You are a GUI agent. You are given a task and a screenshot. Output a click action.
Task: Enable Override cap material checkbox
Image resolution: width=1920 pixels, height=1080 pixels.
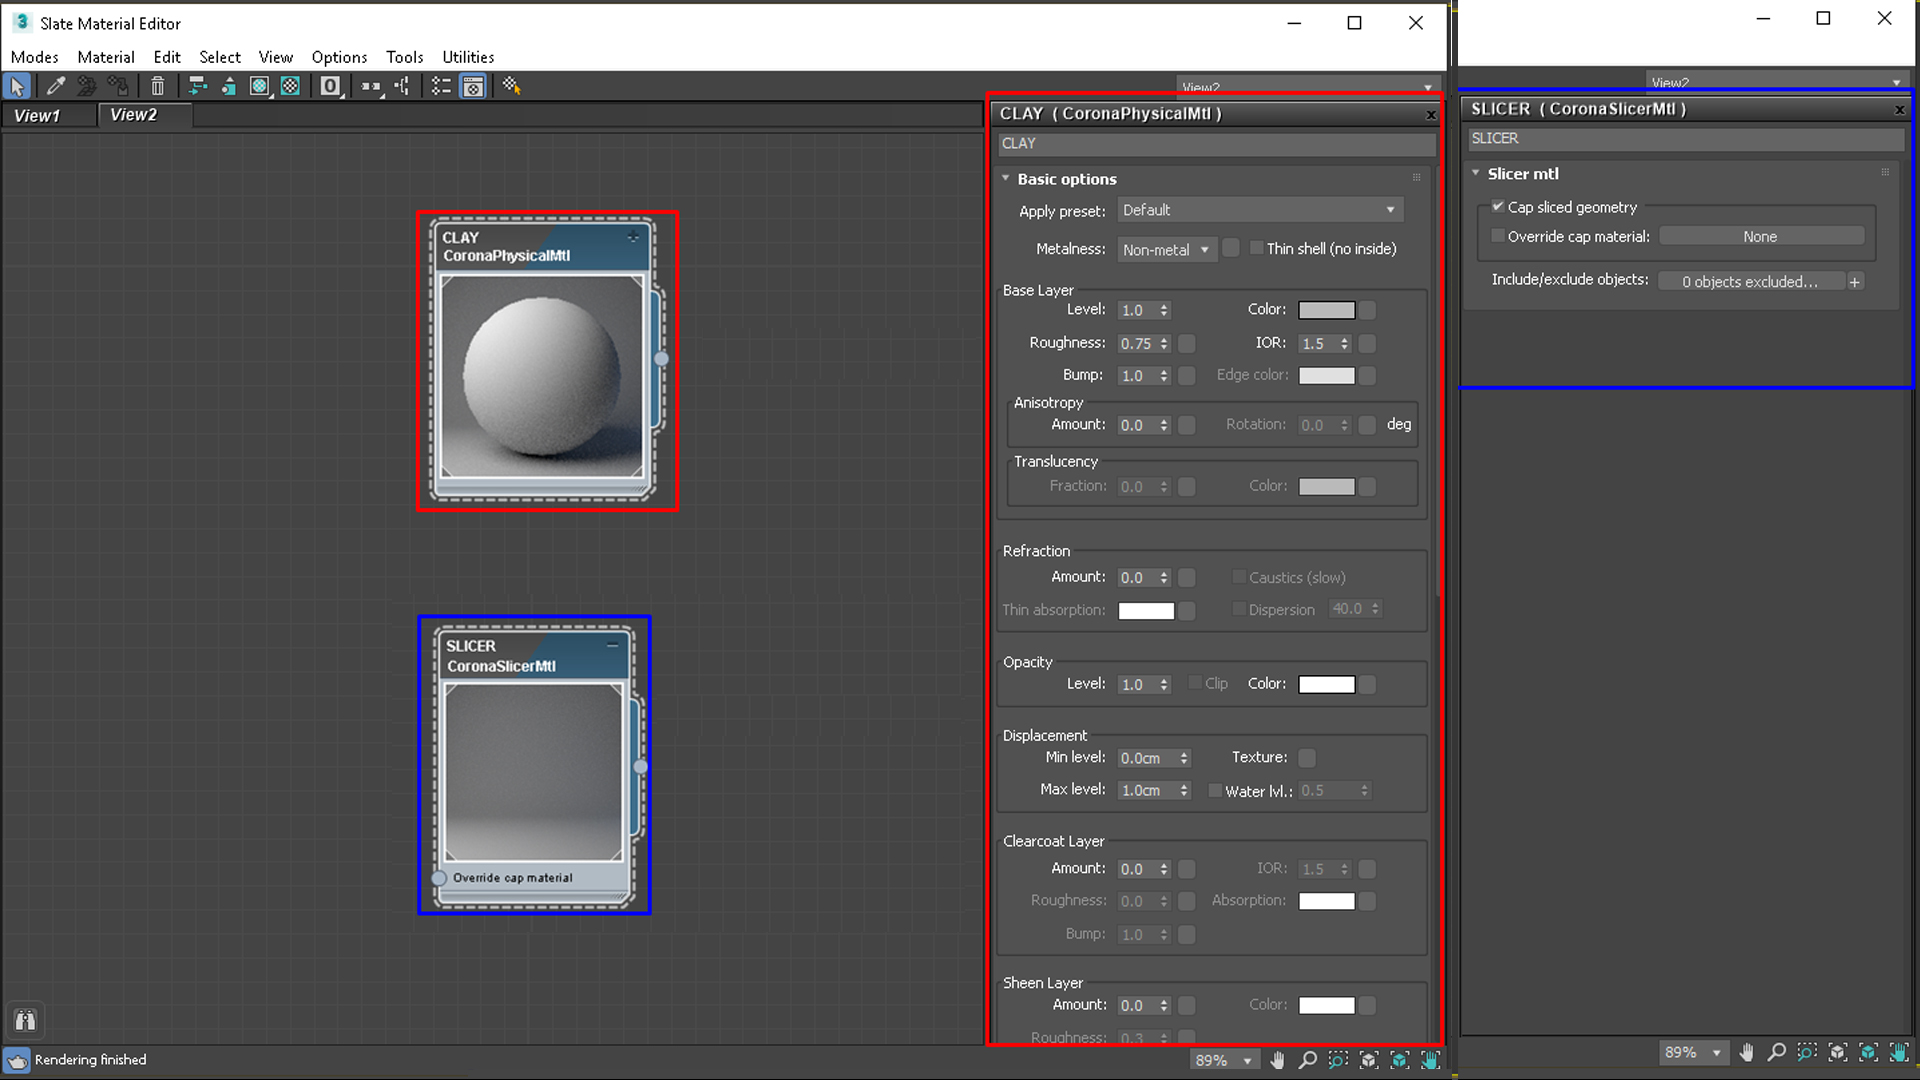1497,236
